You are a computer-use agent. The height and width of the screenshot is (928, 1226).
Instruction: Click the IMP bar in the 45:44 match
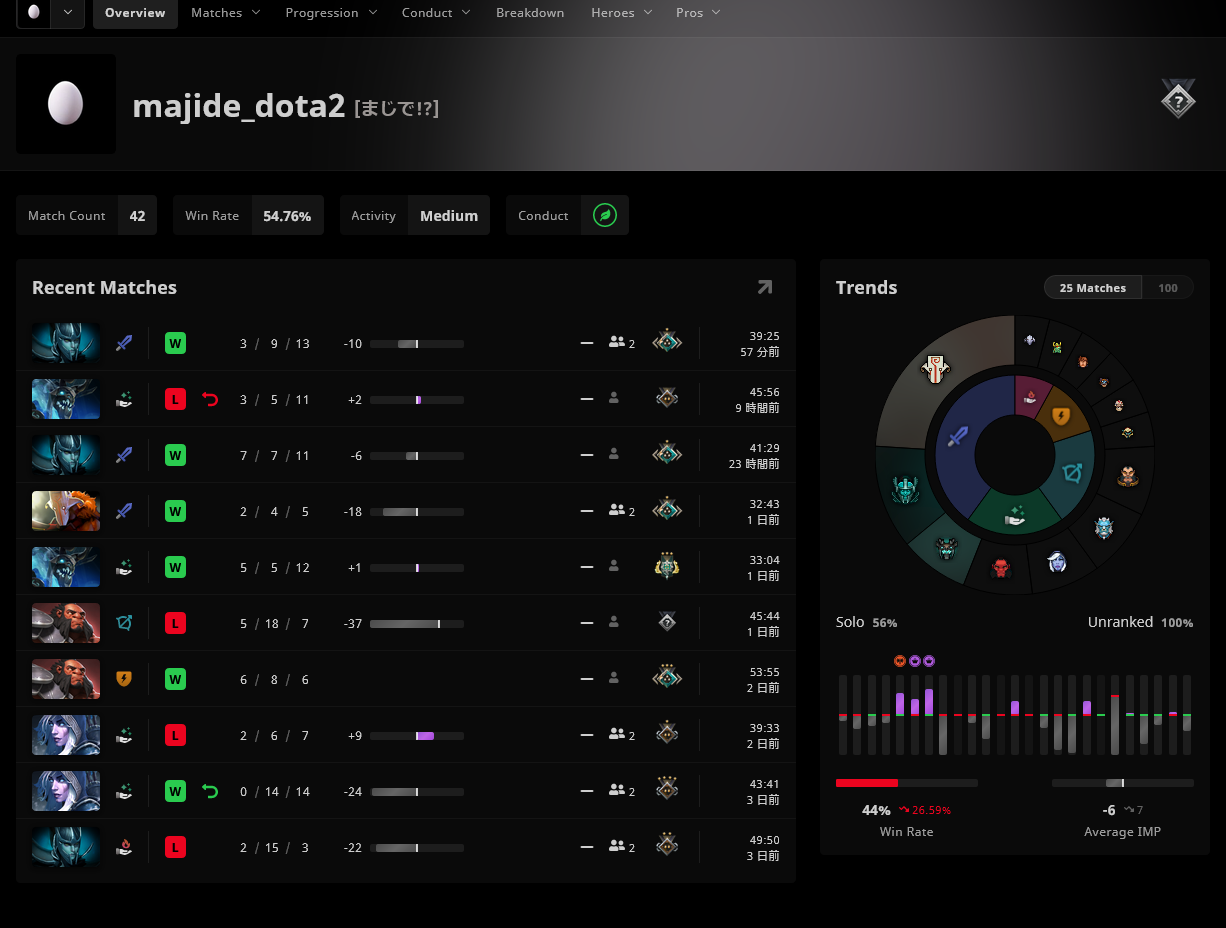coord(417,623)
